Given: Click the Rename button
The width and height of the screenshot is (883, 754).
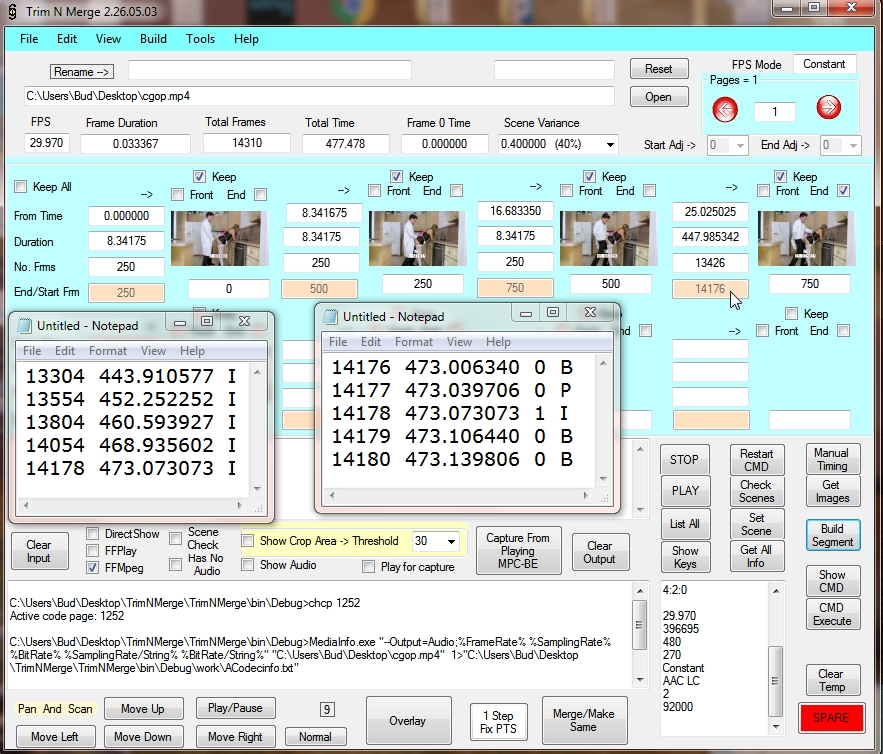Looking at the screenshot, I should pos(81,72).
